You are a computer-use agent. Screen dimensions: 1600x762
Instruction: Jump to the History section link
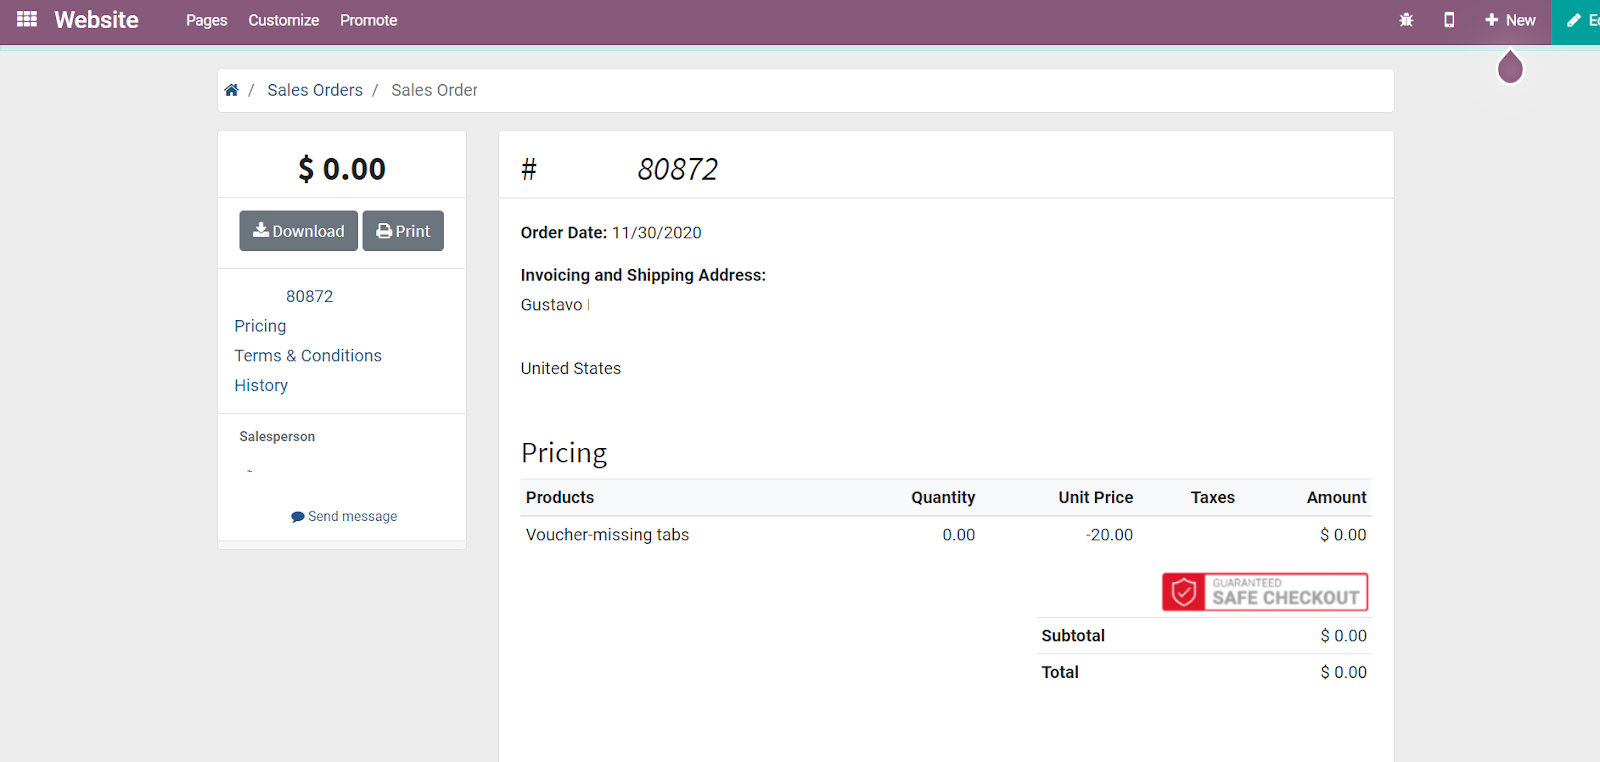pyautogui.click(x=261, y=386)
